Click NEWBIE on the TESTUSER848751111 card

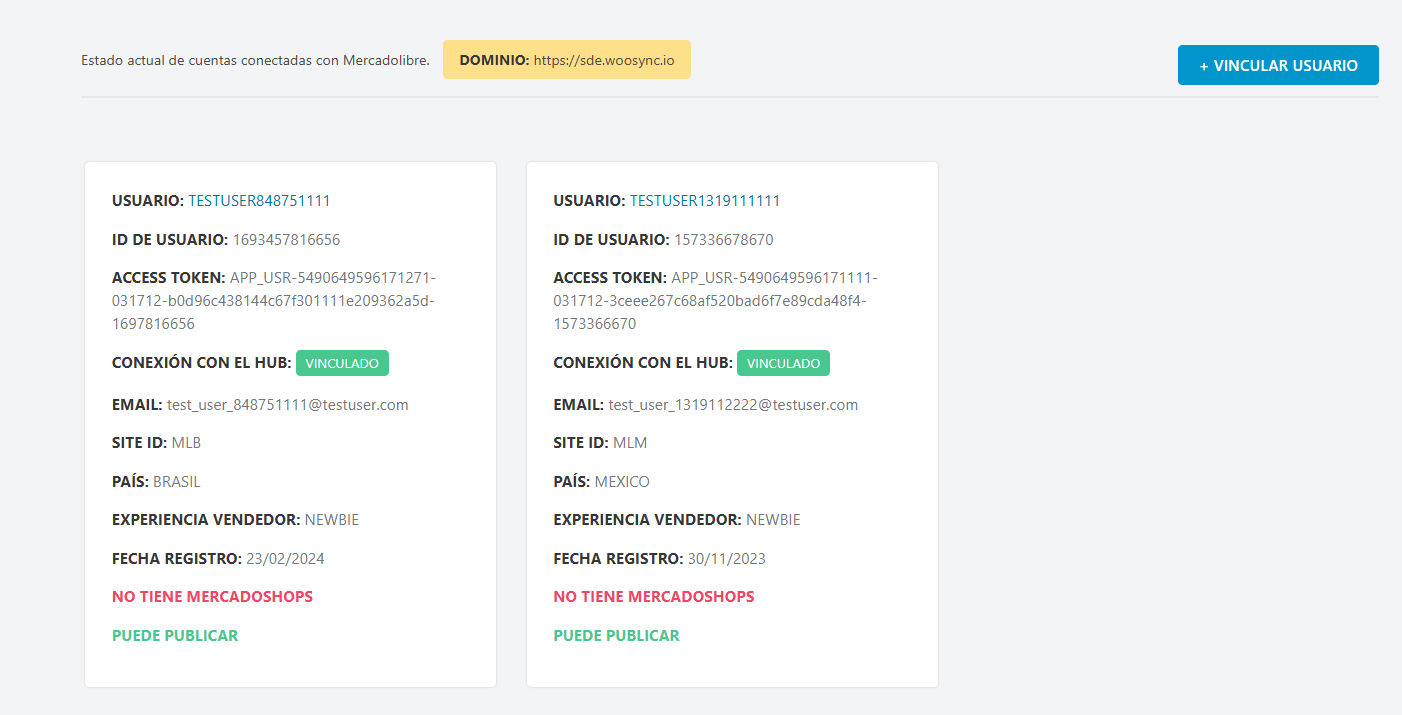point(332,520)
